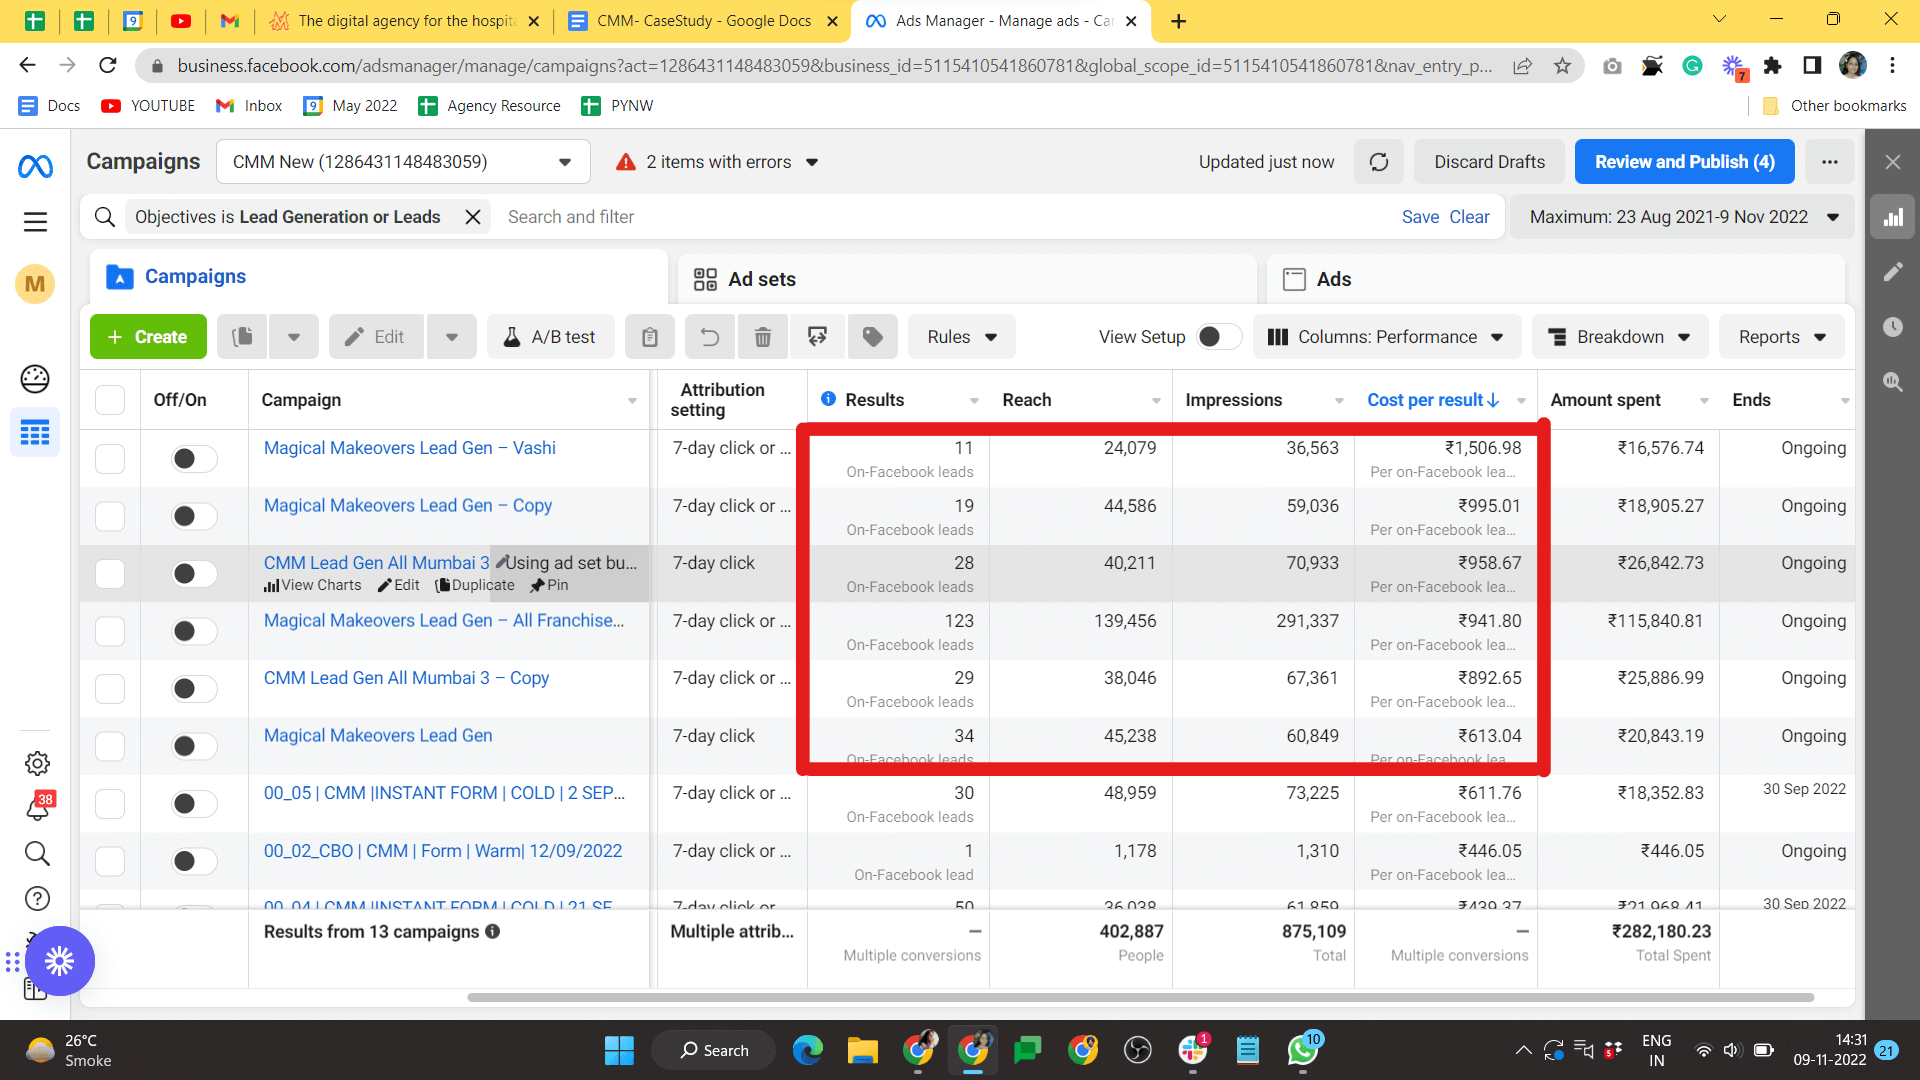Viewport: 1920px width, 1080px height.
Task: Click the Review and Publish (4) button
Action: click(x=1684, y=162)
